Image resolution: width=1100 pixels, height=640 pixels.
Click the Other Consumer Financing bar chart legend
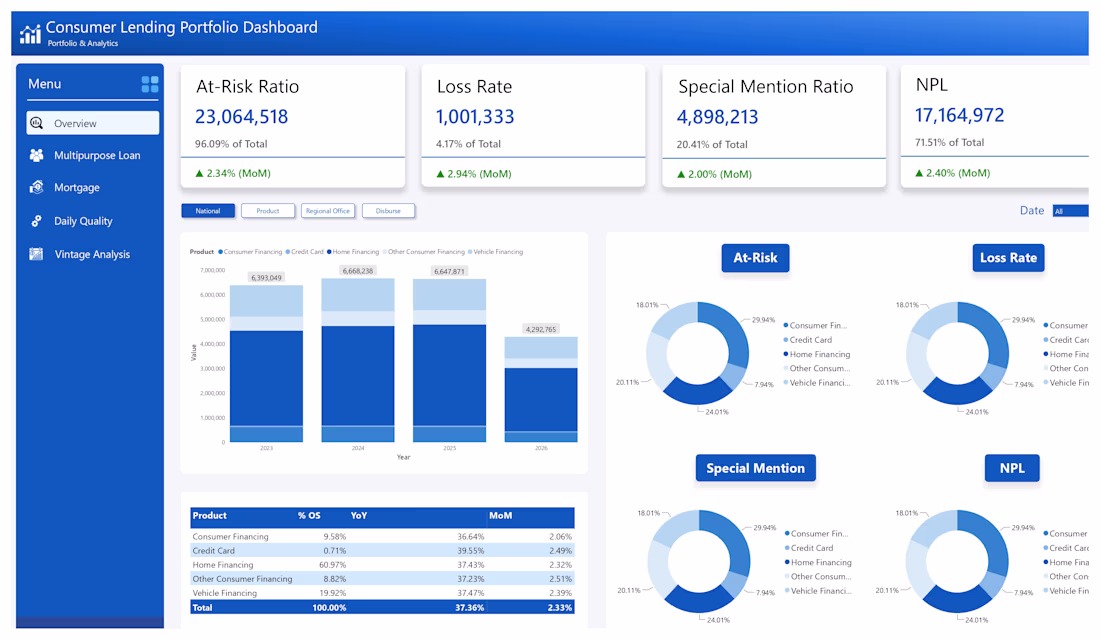(x=424, y=252)
